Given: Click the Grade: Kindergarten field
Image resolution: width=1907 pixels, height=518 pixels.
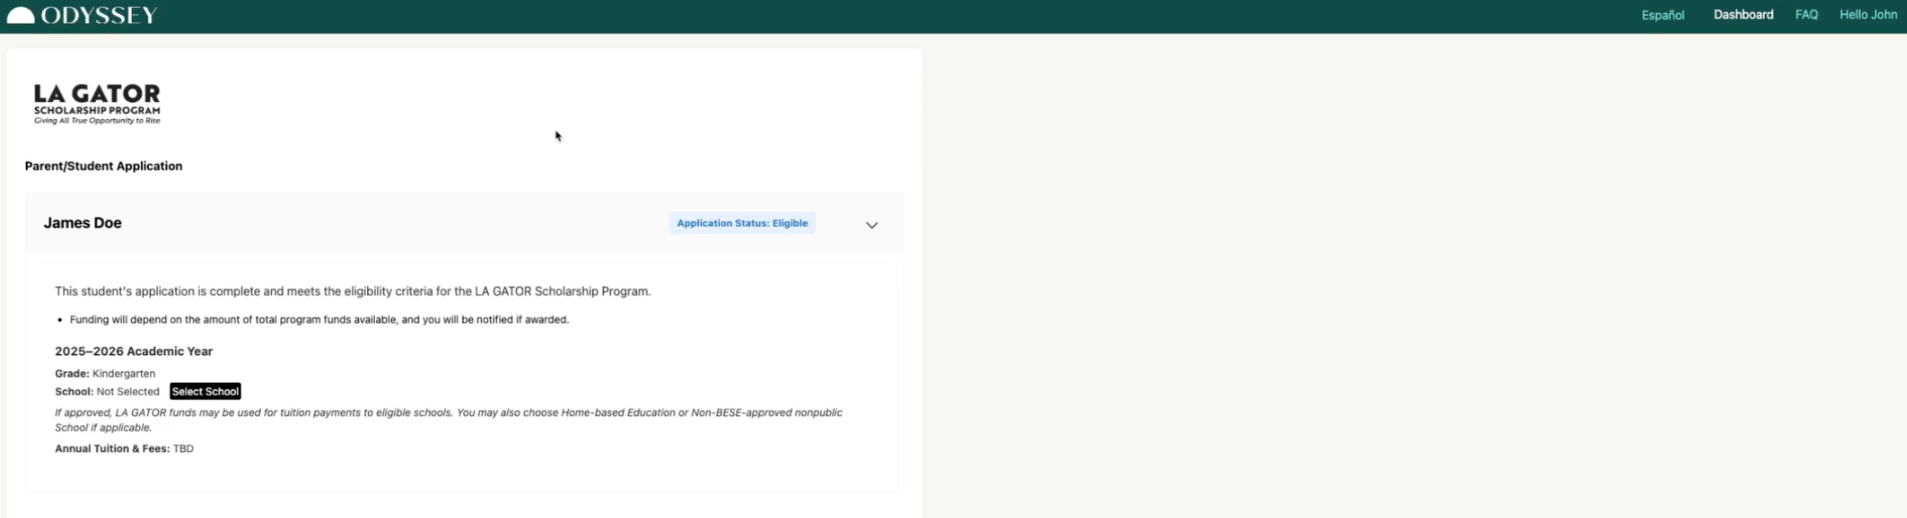Looking at the screenshot, I should (105, 373).
